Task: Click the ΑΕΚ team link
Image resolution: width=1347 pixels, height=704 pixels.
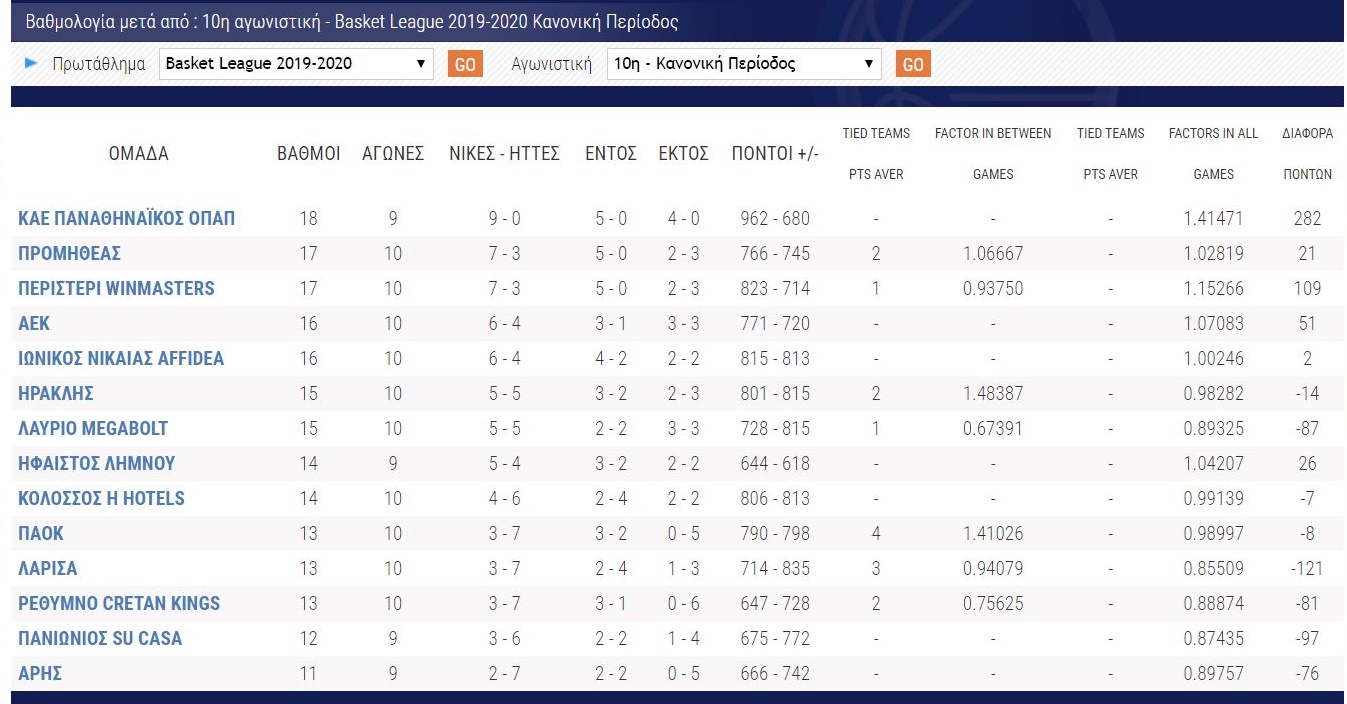Action: (x=34, y=323)
